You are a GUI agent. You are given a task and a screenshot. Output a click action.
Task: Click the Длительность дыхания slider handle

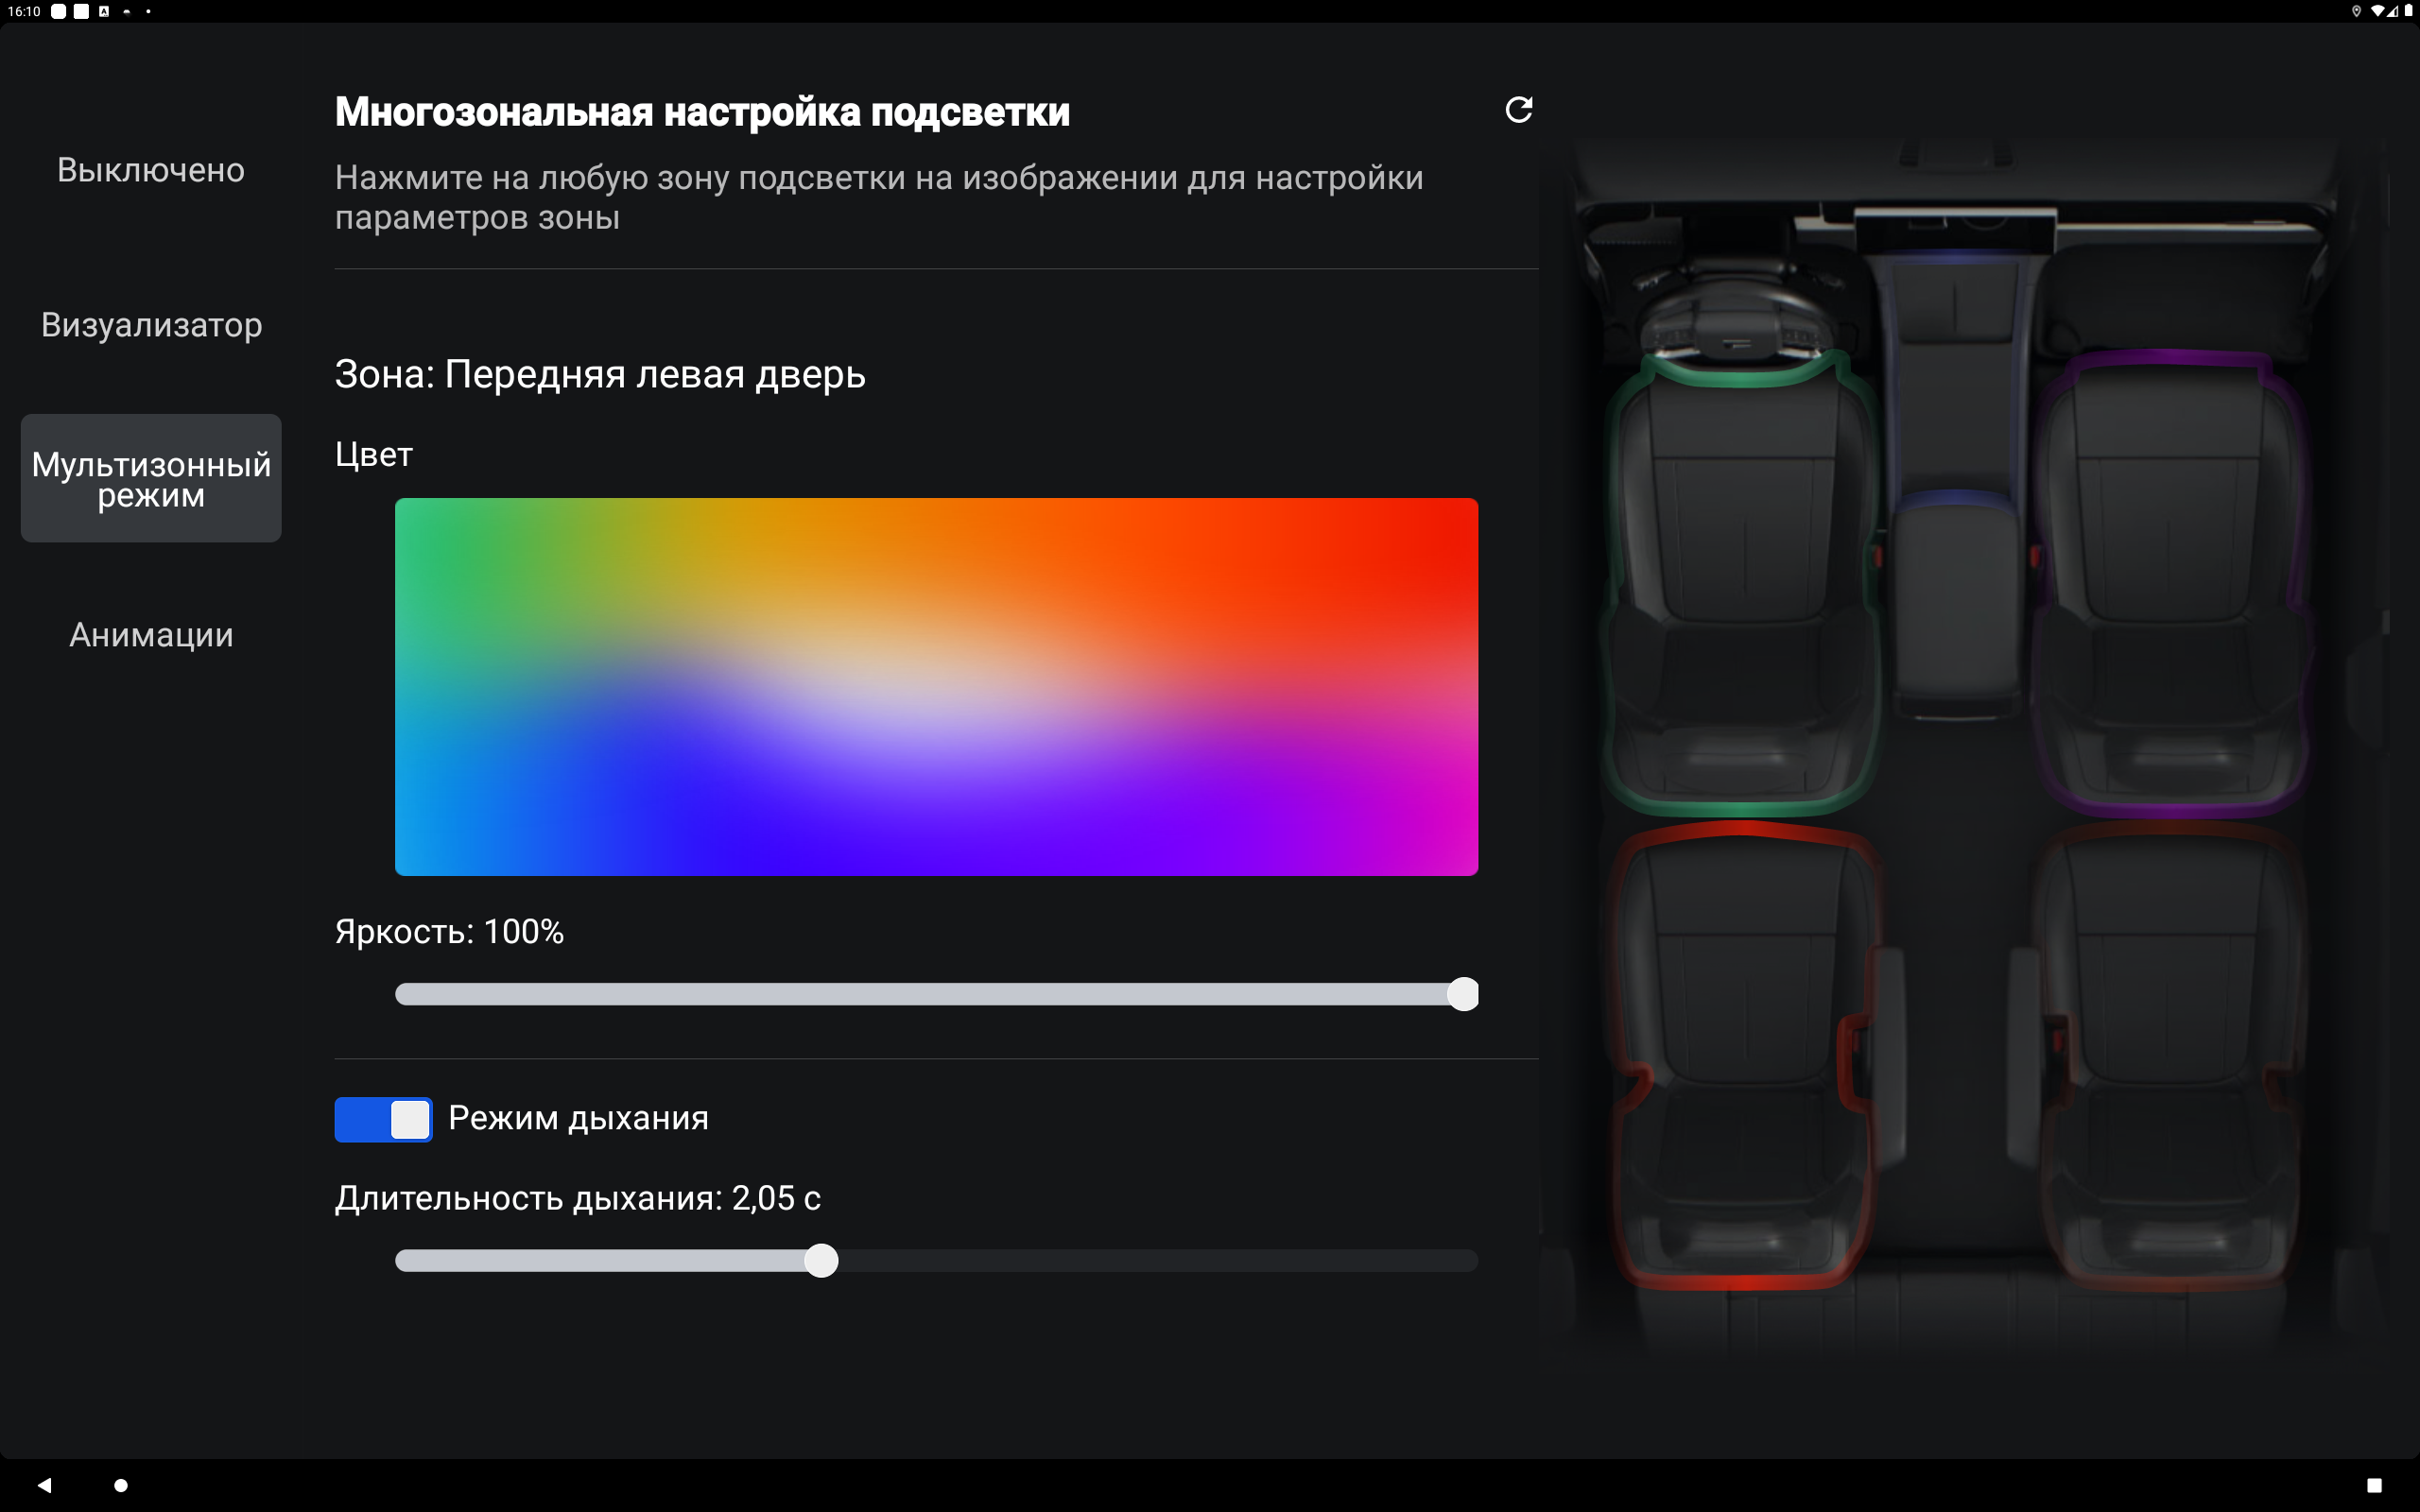[x=821, y=1260]
